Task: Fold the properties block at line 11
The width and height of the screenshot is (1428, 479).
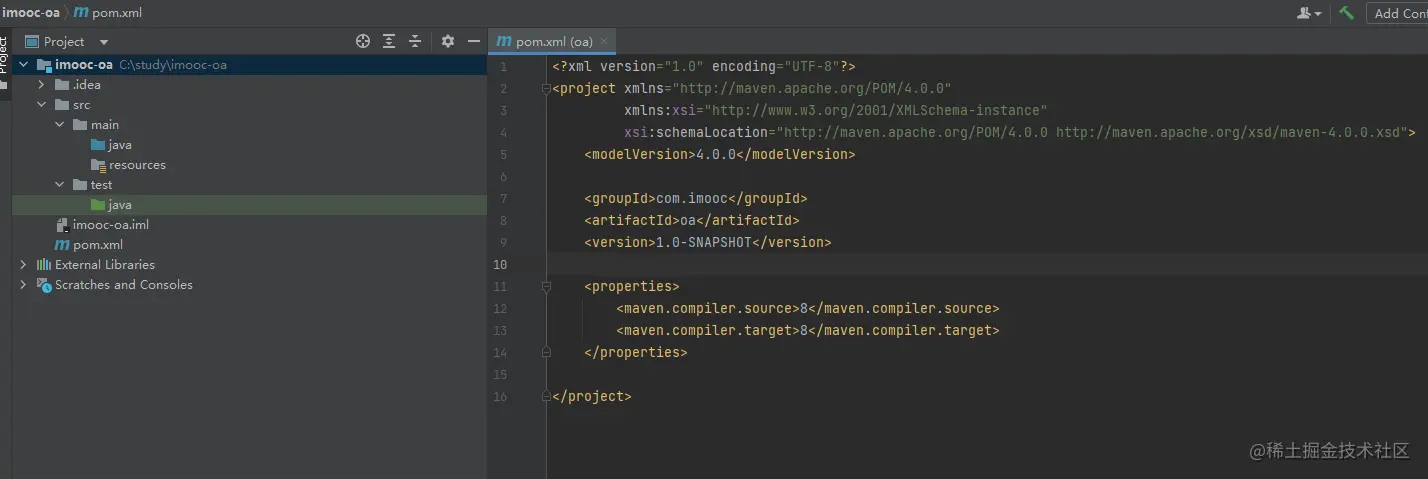Action: pos(546,286)
